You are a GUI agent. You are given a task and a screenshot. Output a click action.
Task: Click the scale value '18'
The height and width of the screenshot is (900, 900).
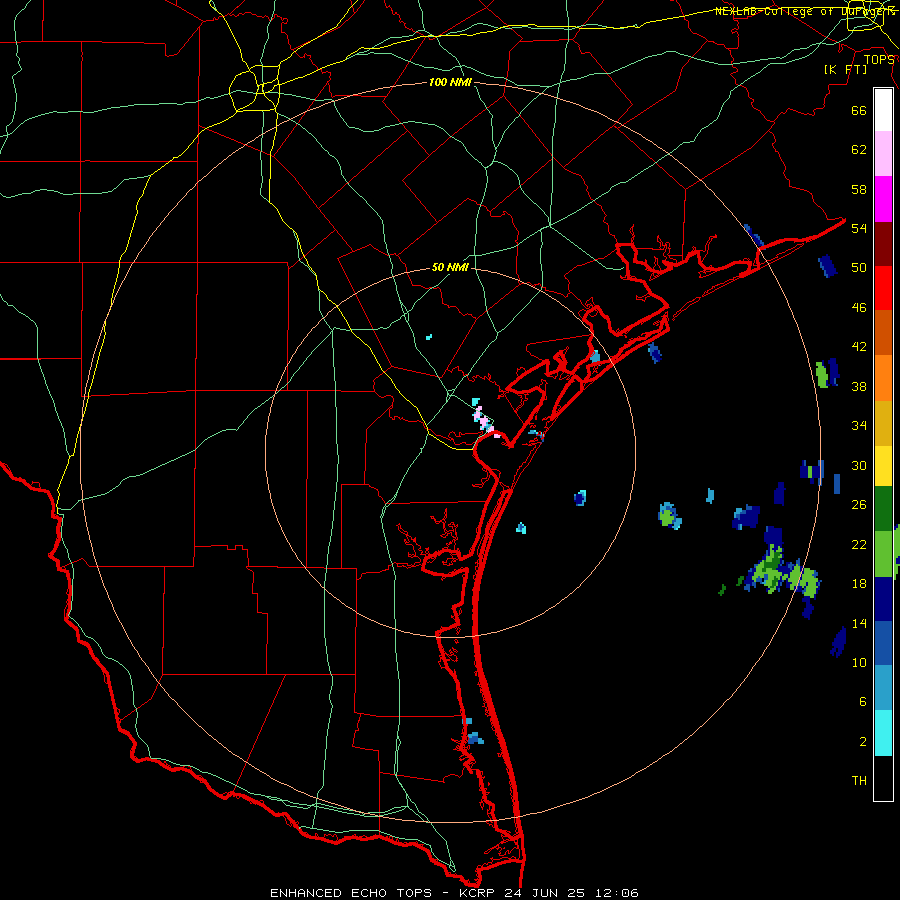click(x=859, y=584)
